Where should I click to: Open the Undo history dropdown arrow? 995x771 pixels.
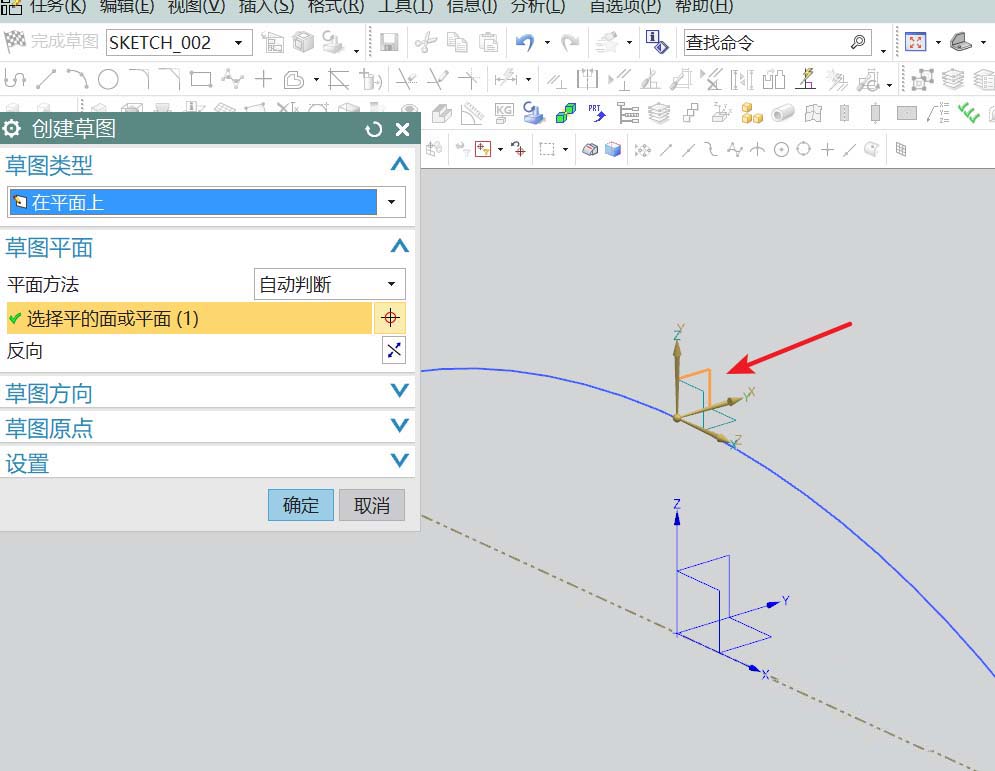[548, 43]
